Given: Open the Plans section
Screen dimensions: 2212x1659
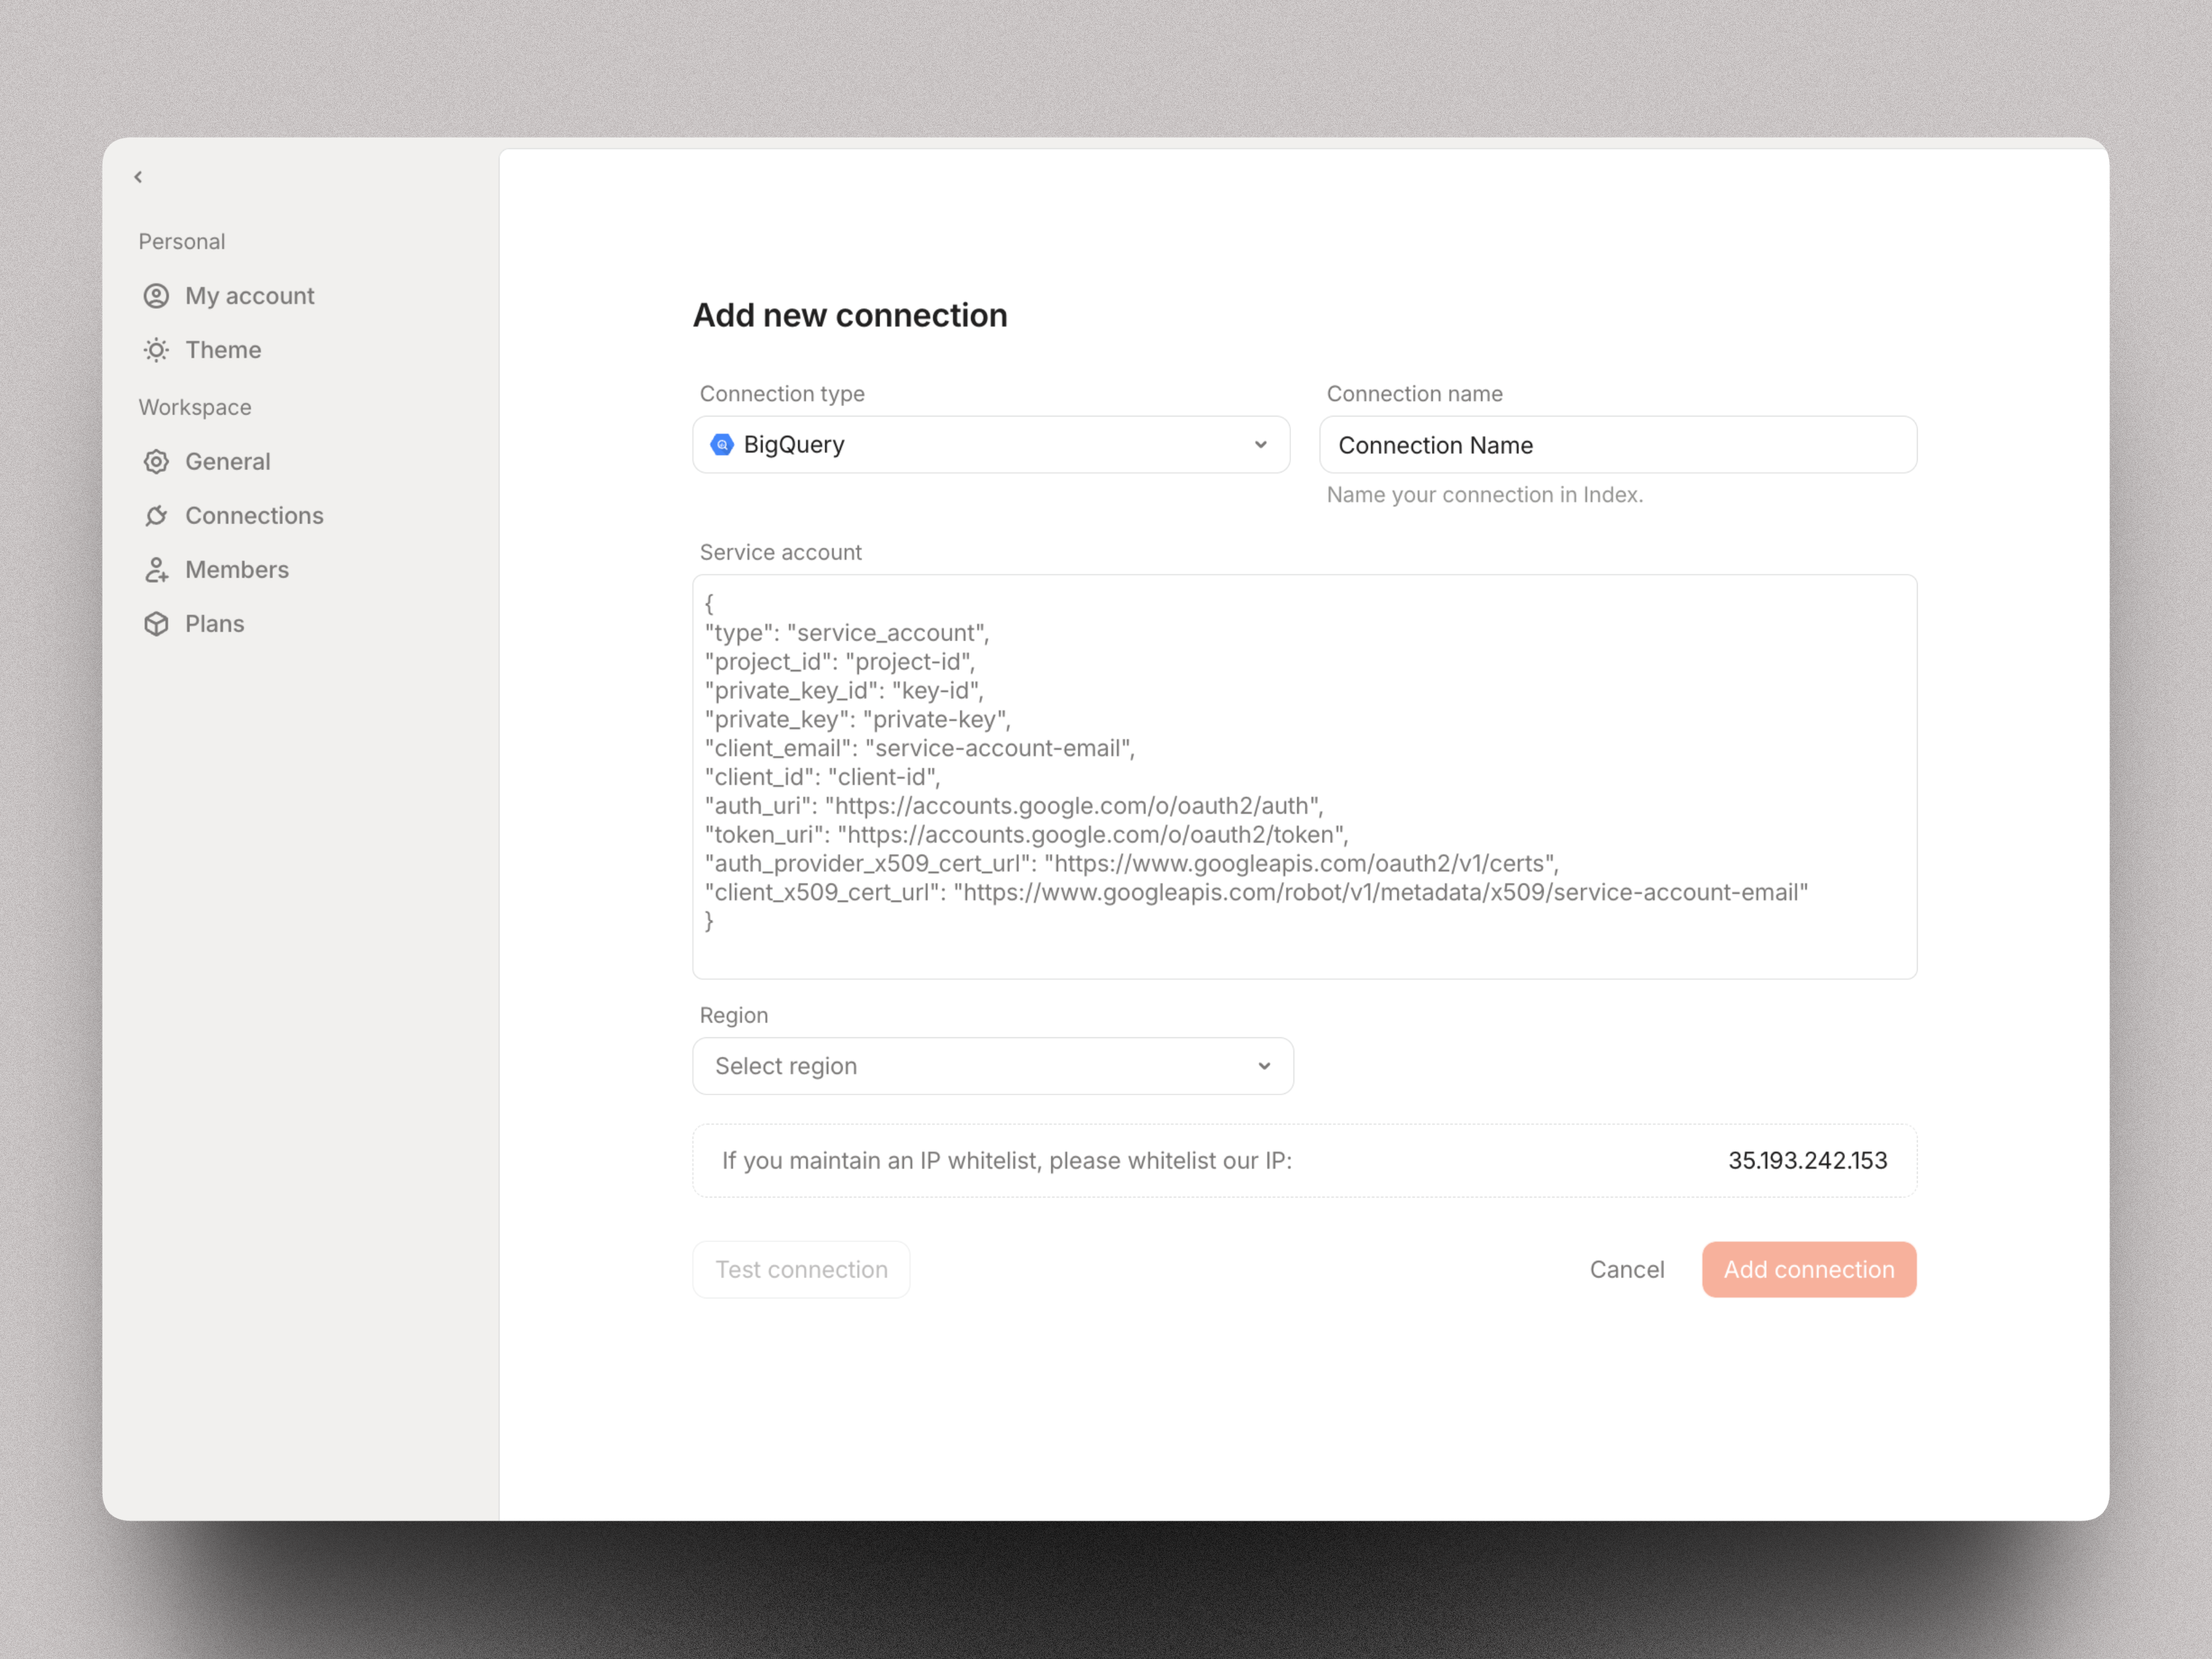Looking at the screenshot, I should point(214,623).
